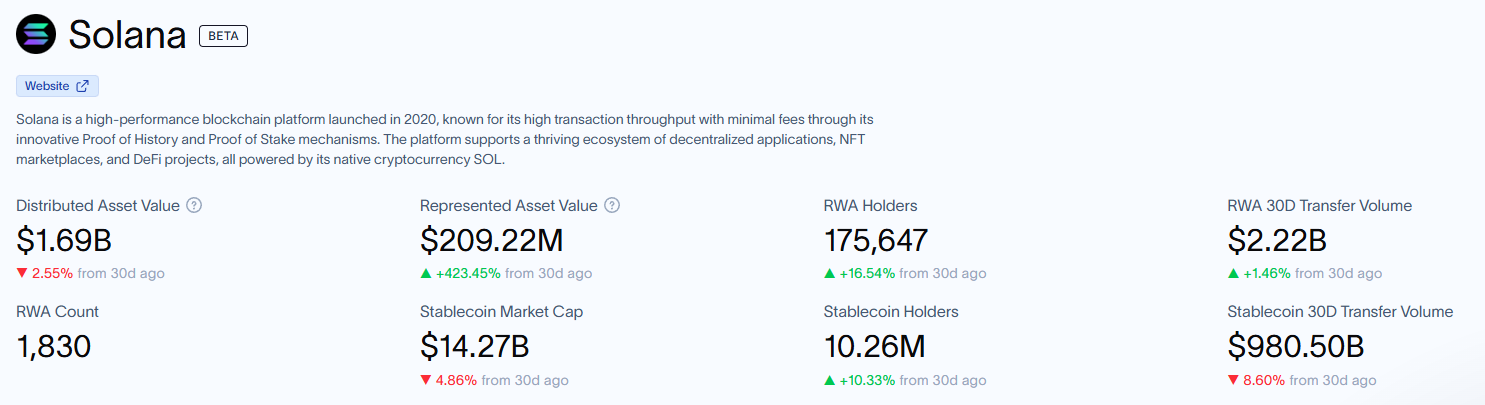1485x405 pixels.
Task: Click green up arrow beside +1.46%
Action: click(1233, 273)
